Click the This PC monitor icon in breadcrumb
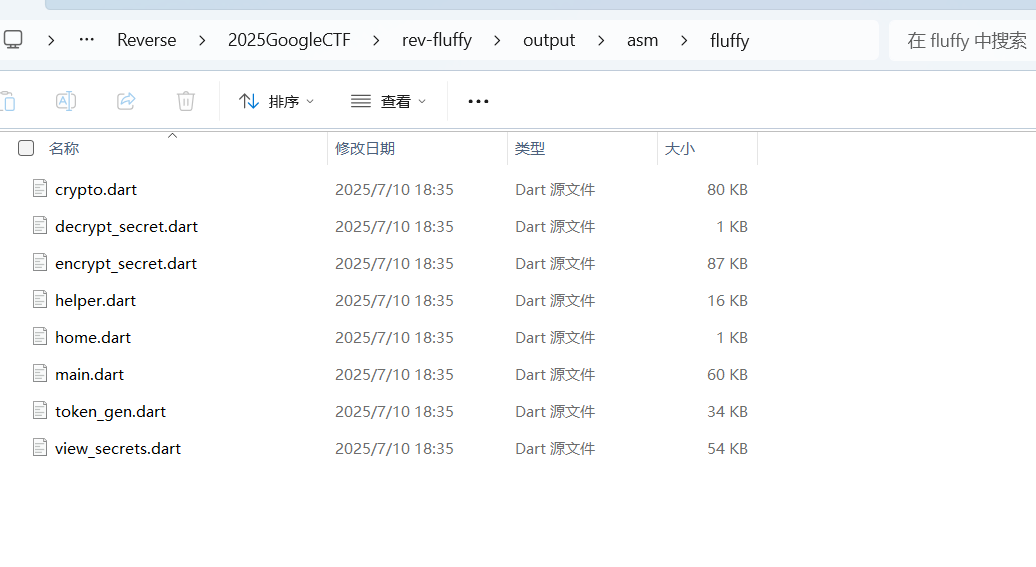1036x567 pixels. [x=13, y=40]
